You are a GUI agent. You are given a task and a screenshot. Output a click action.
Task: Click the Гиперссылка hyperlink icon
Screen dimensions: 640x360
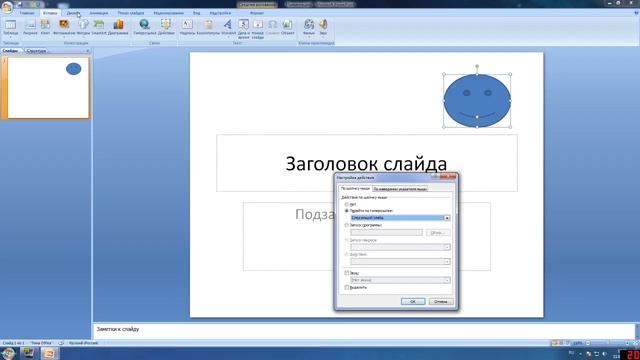(144, 27)
